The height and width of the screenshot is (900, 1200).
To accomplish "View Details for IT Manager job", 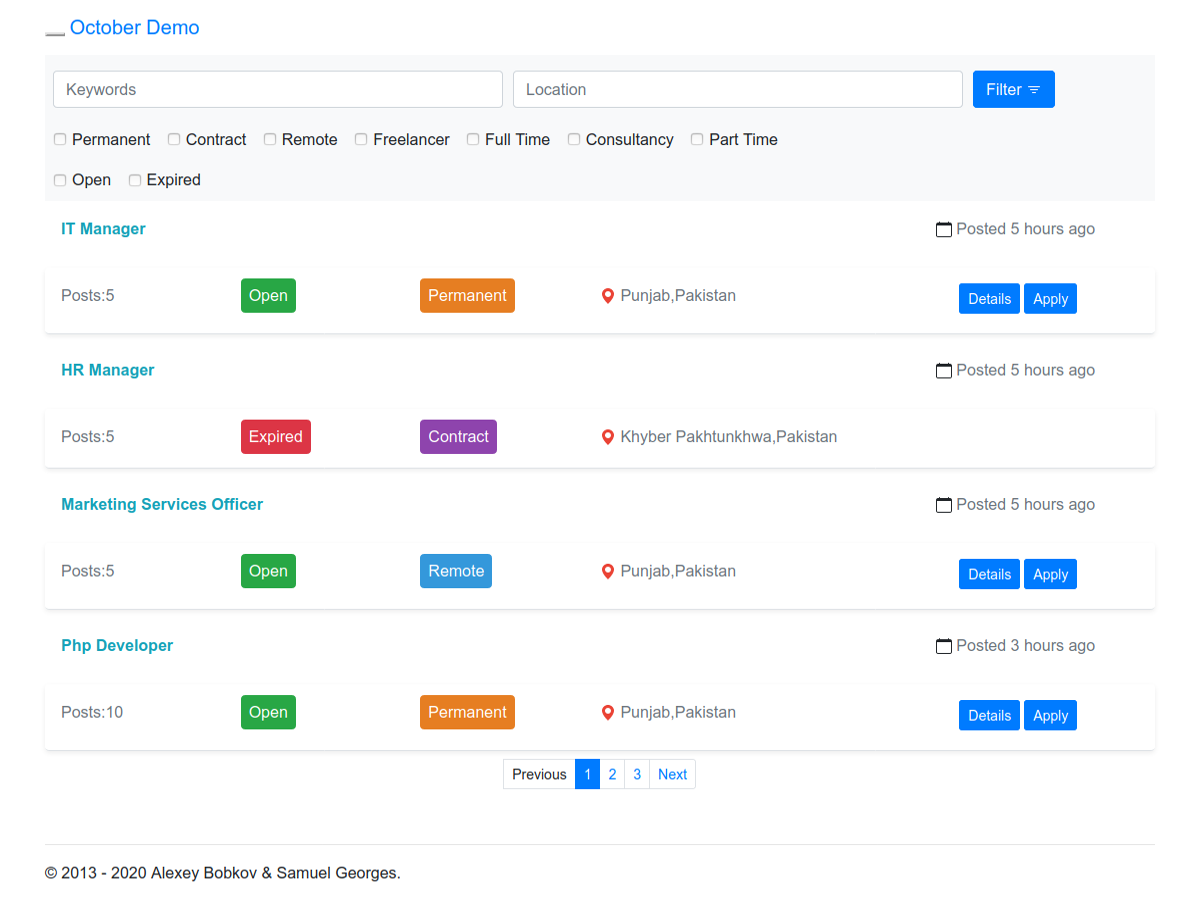I will (x=990, y=299).
